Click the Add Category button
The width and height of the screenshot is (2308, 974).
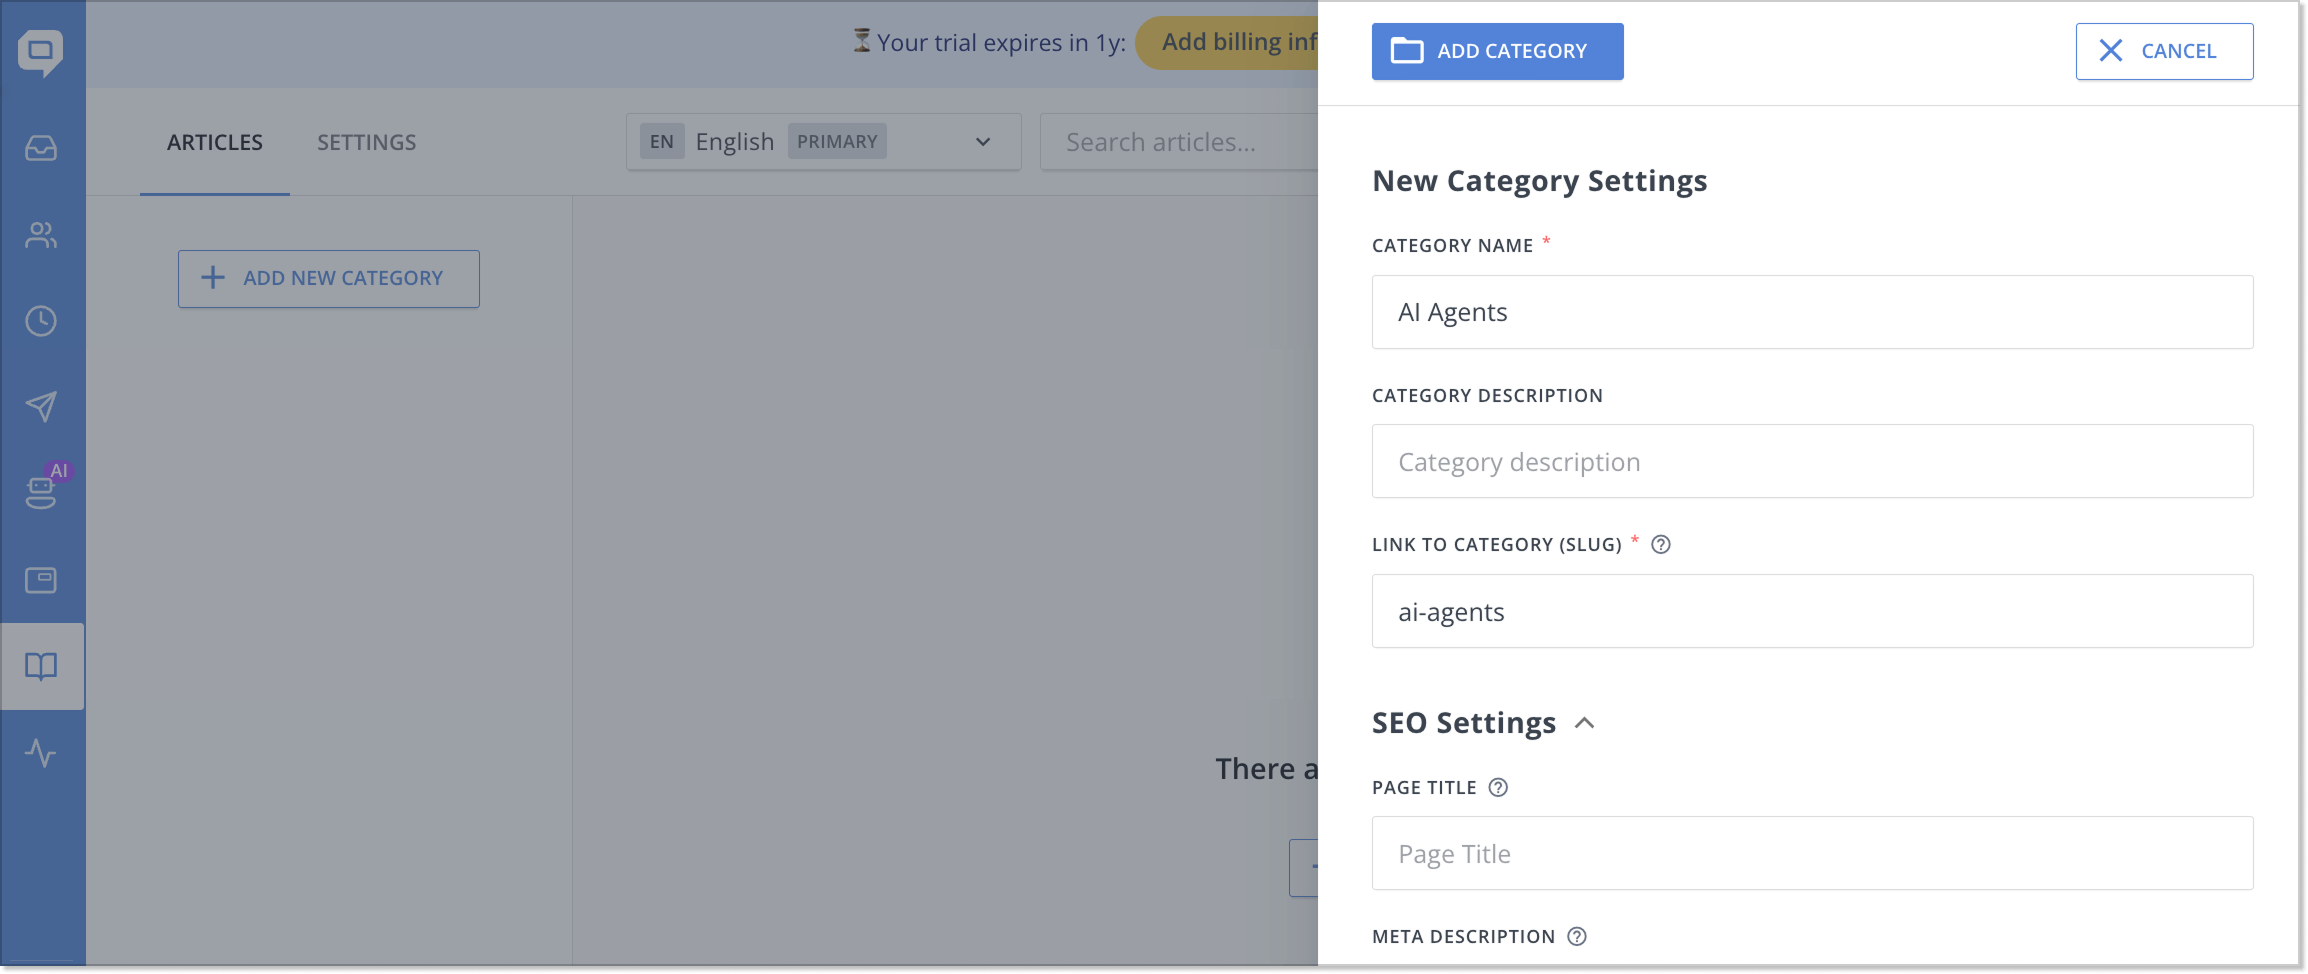coord(1497,51)
